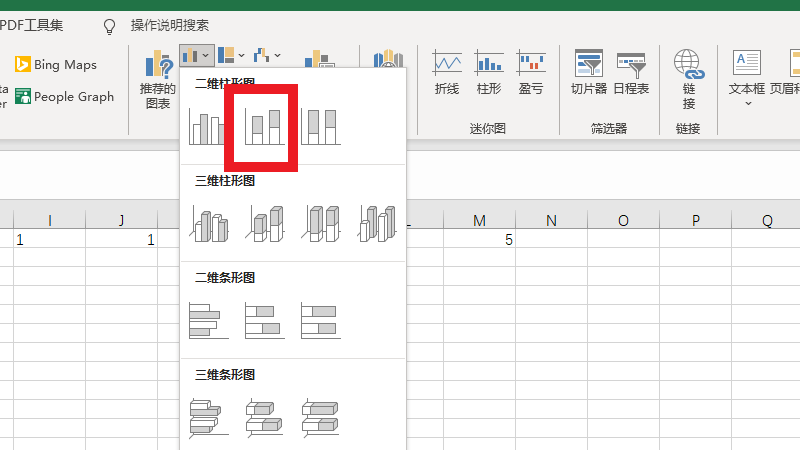800x450 pixels.
Task: Choose the 2-D clustered bar chart
Action: [x=209, y=320]
